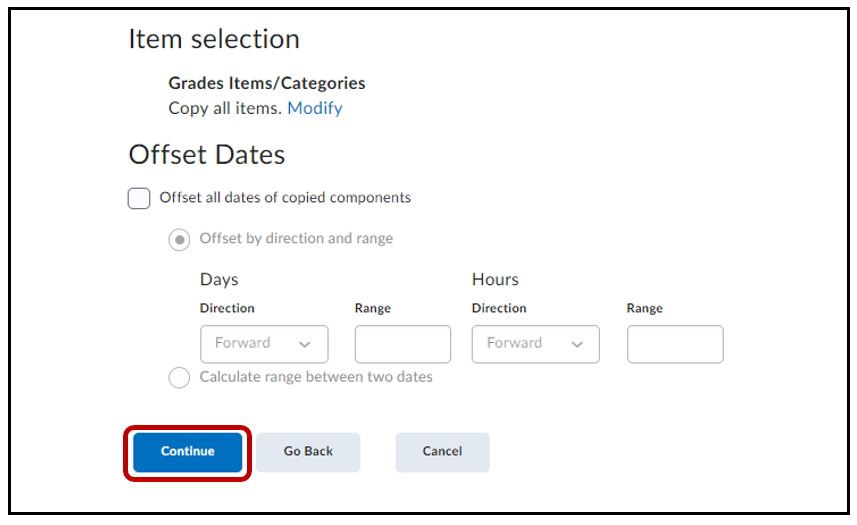Click the chevron arrow in Hours Direction

[577, 344]
